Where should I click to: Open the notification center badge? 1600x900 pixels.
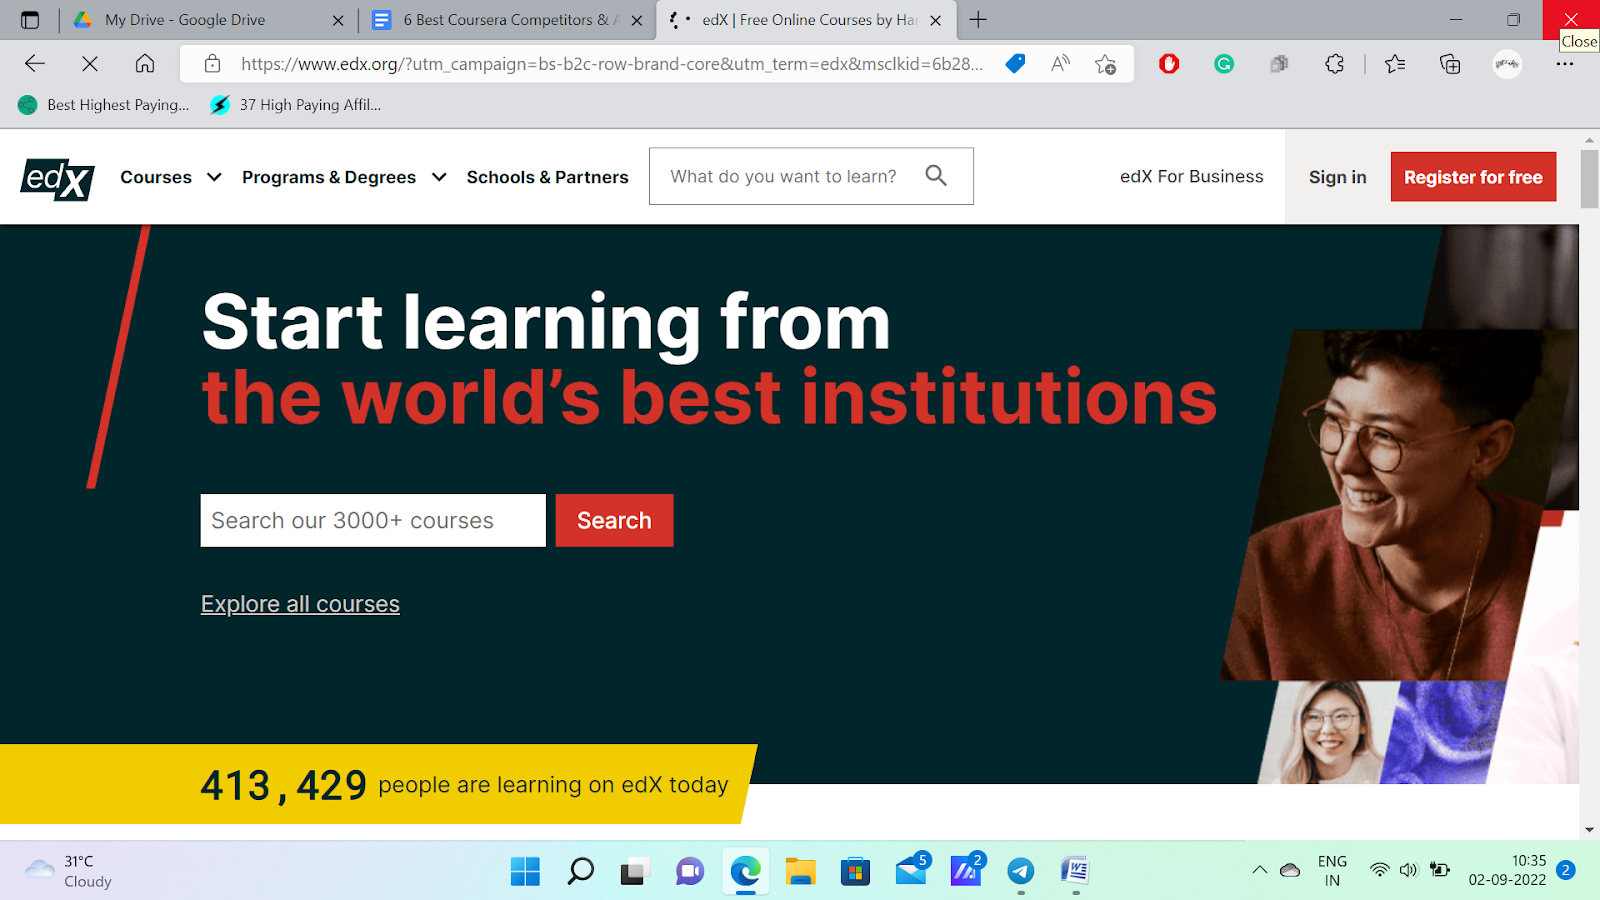click(1566, 870)
